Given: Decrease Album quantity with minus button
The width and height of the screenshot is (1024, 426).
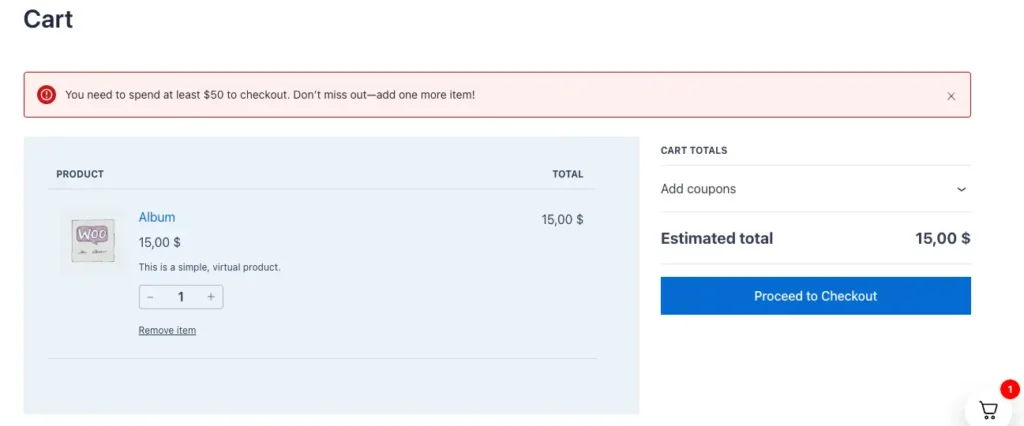Looking at the screenshot, I should click(151, 297).
